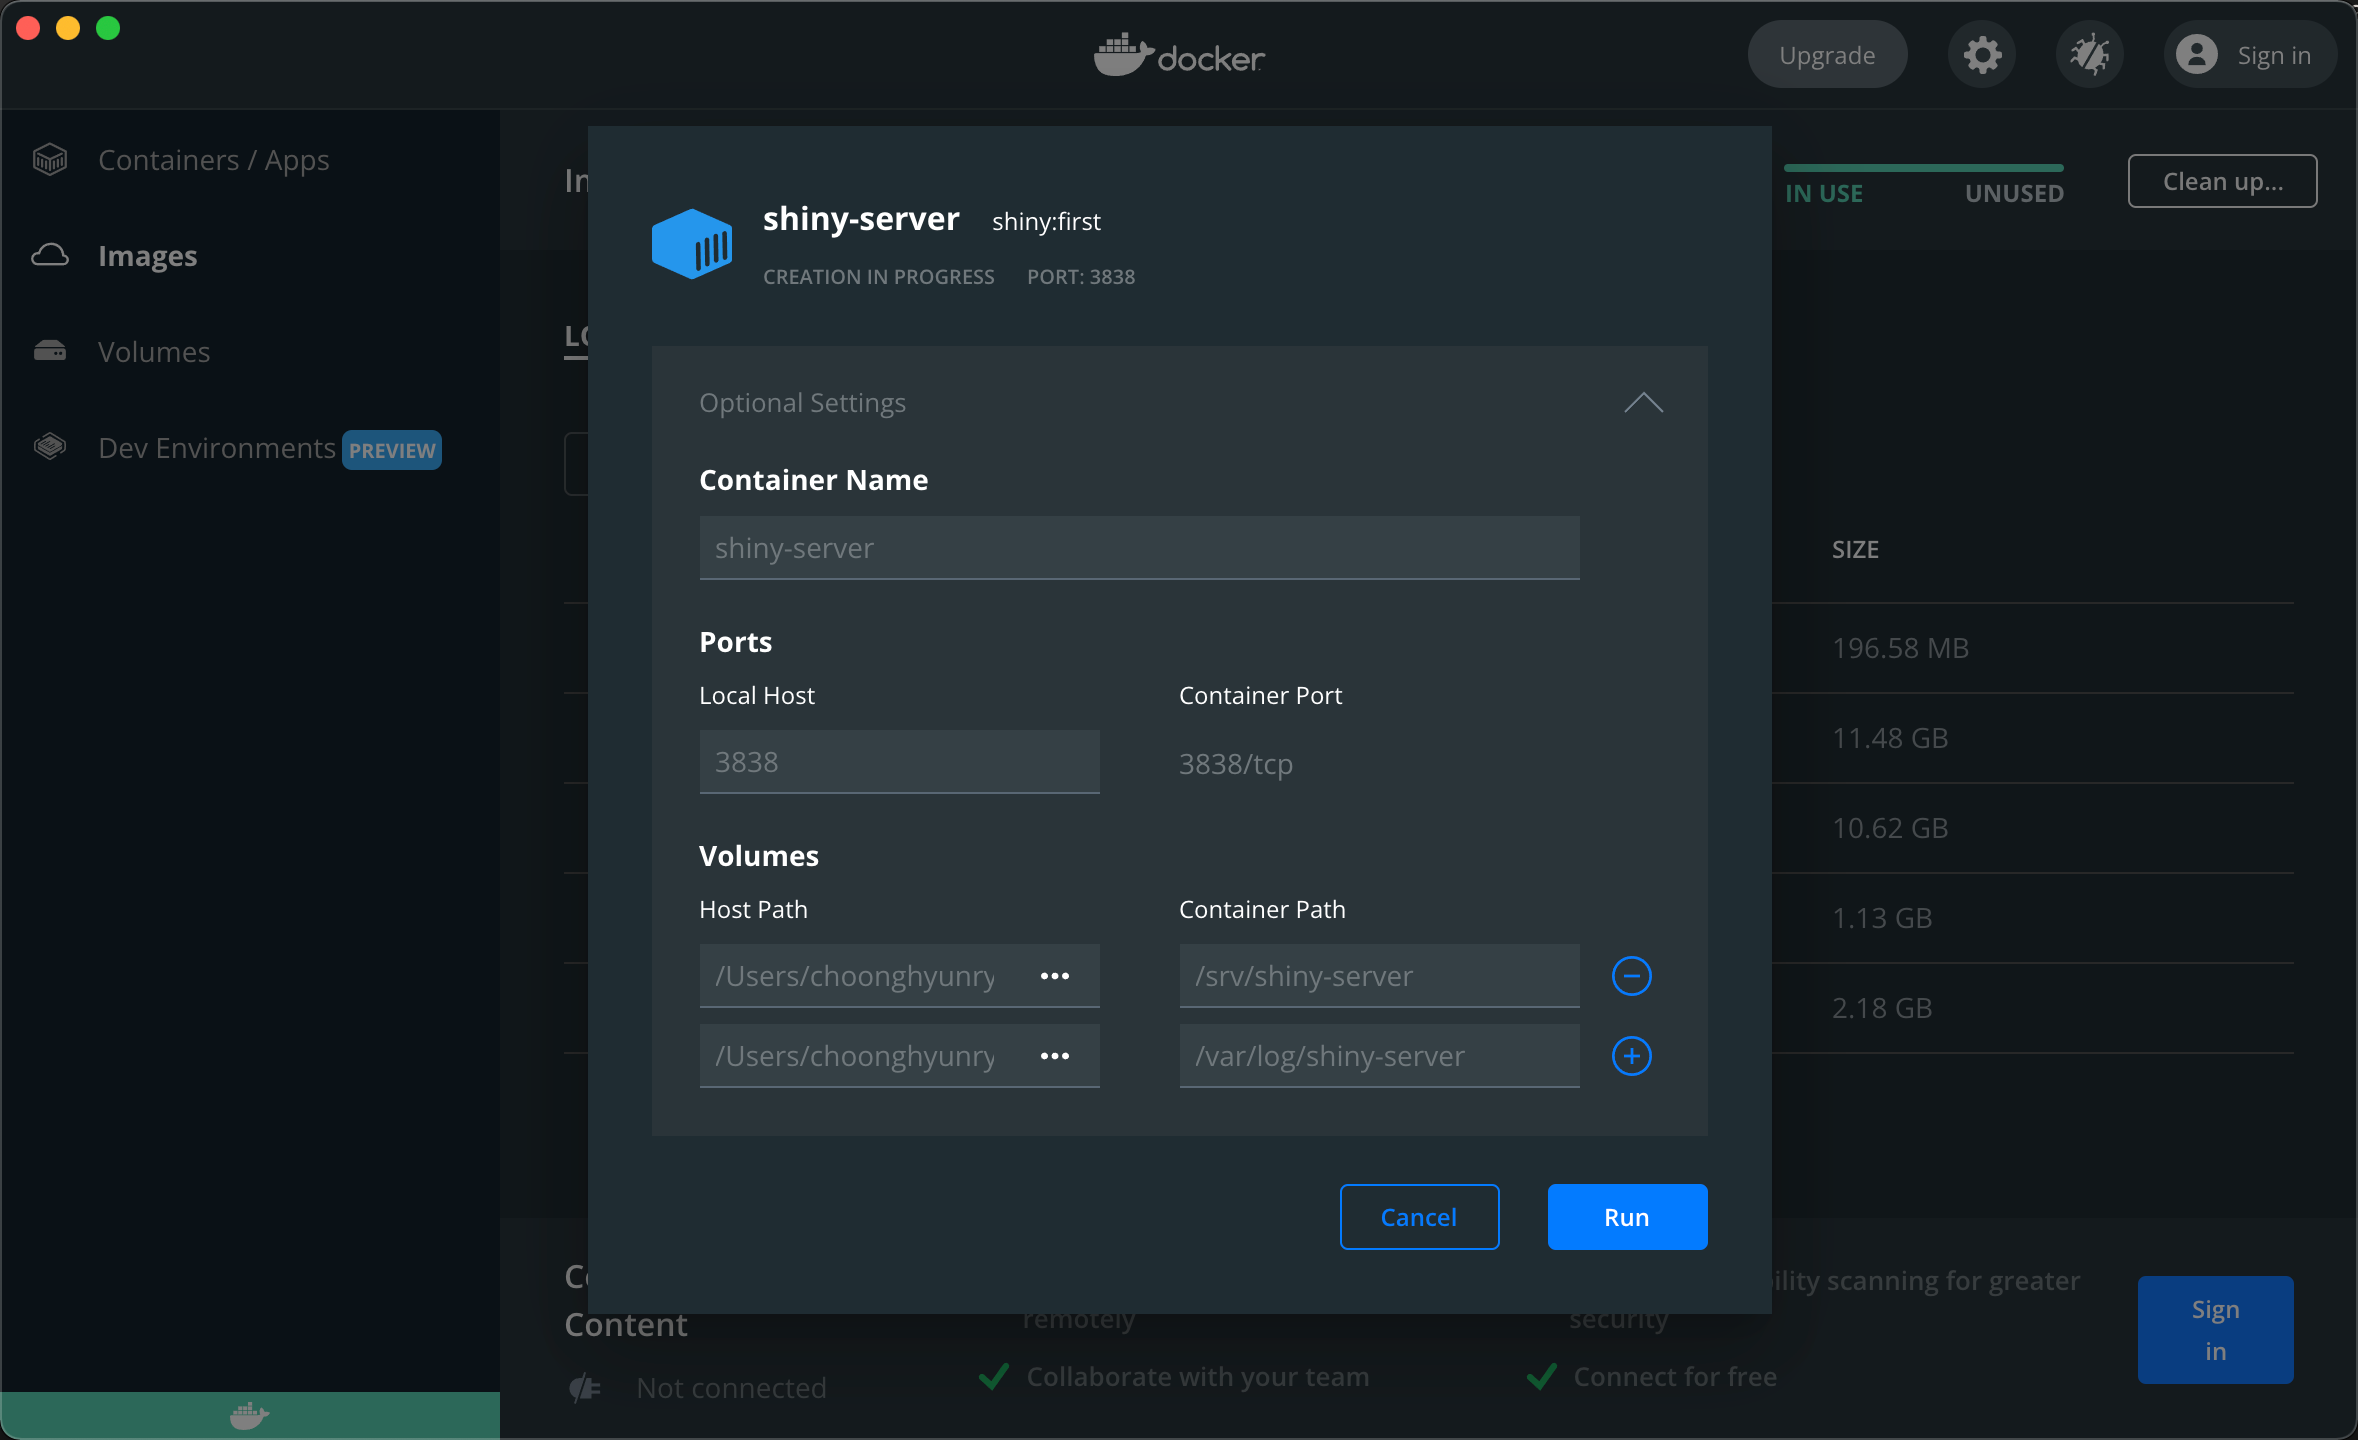This screenshot has width=2358, height=1440.
Task: Focus the Container Name input field
Action: point(1139,548)
